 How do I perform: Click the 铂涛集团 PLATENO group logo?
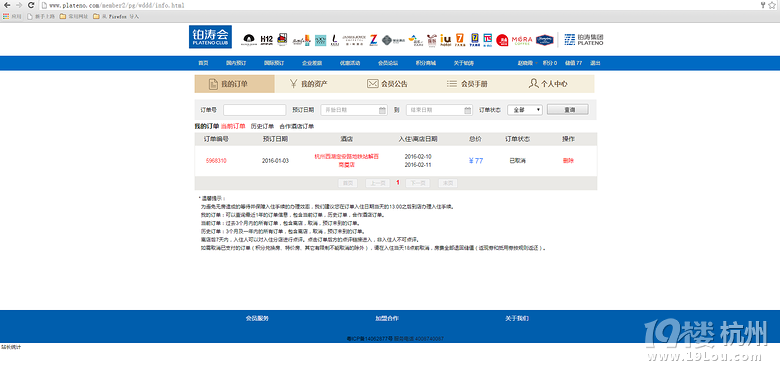(584, 40)
